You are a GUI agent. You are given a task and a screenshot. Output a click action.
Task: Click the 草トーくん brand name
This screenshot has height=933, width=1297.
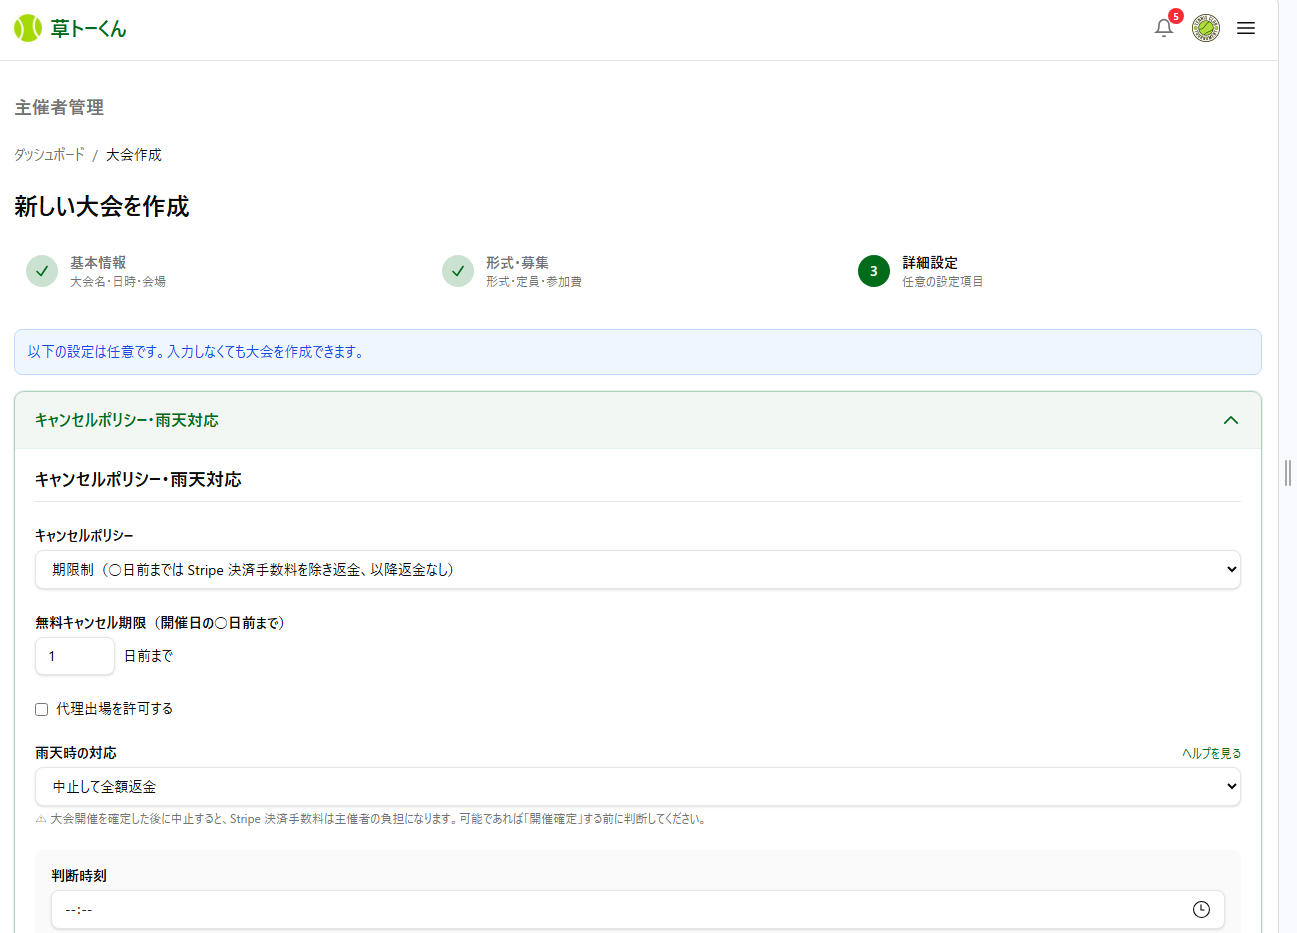click(89, 28)
